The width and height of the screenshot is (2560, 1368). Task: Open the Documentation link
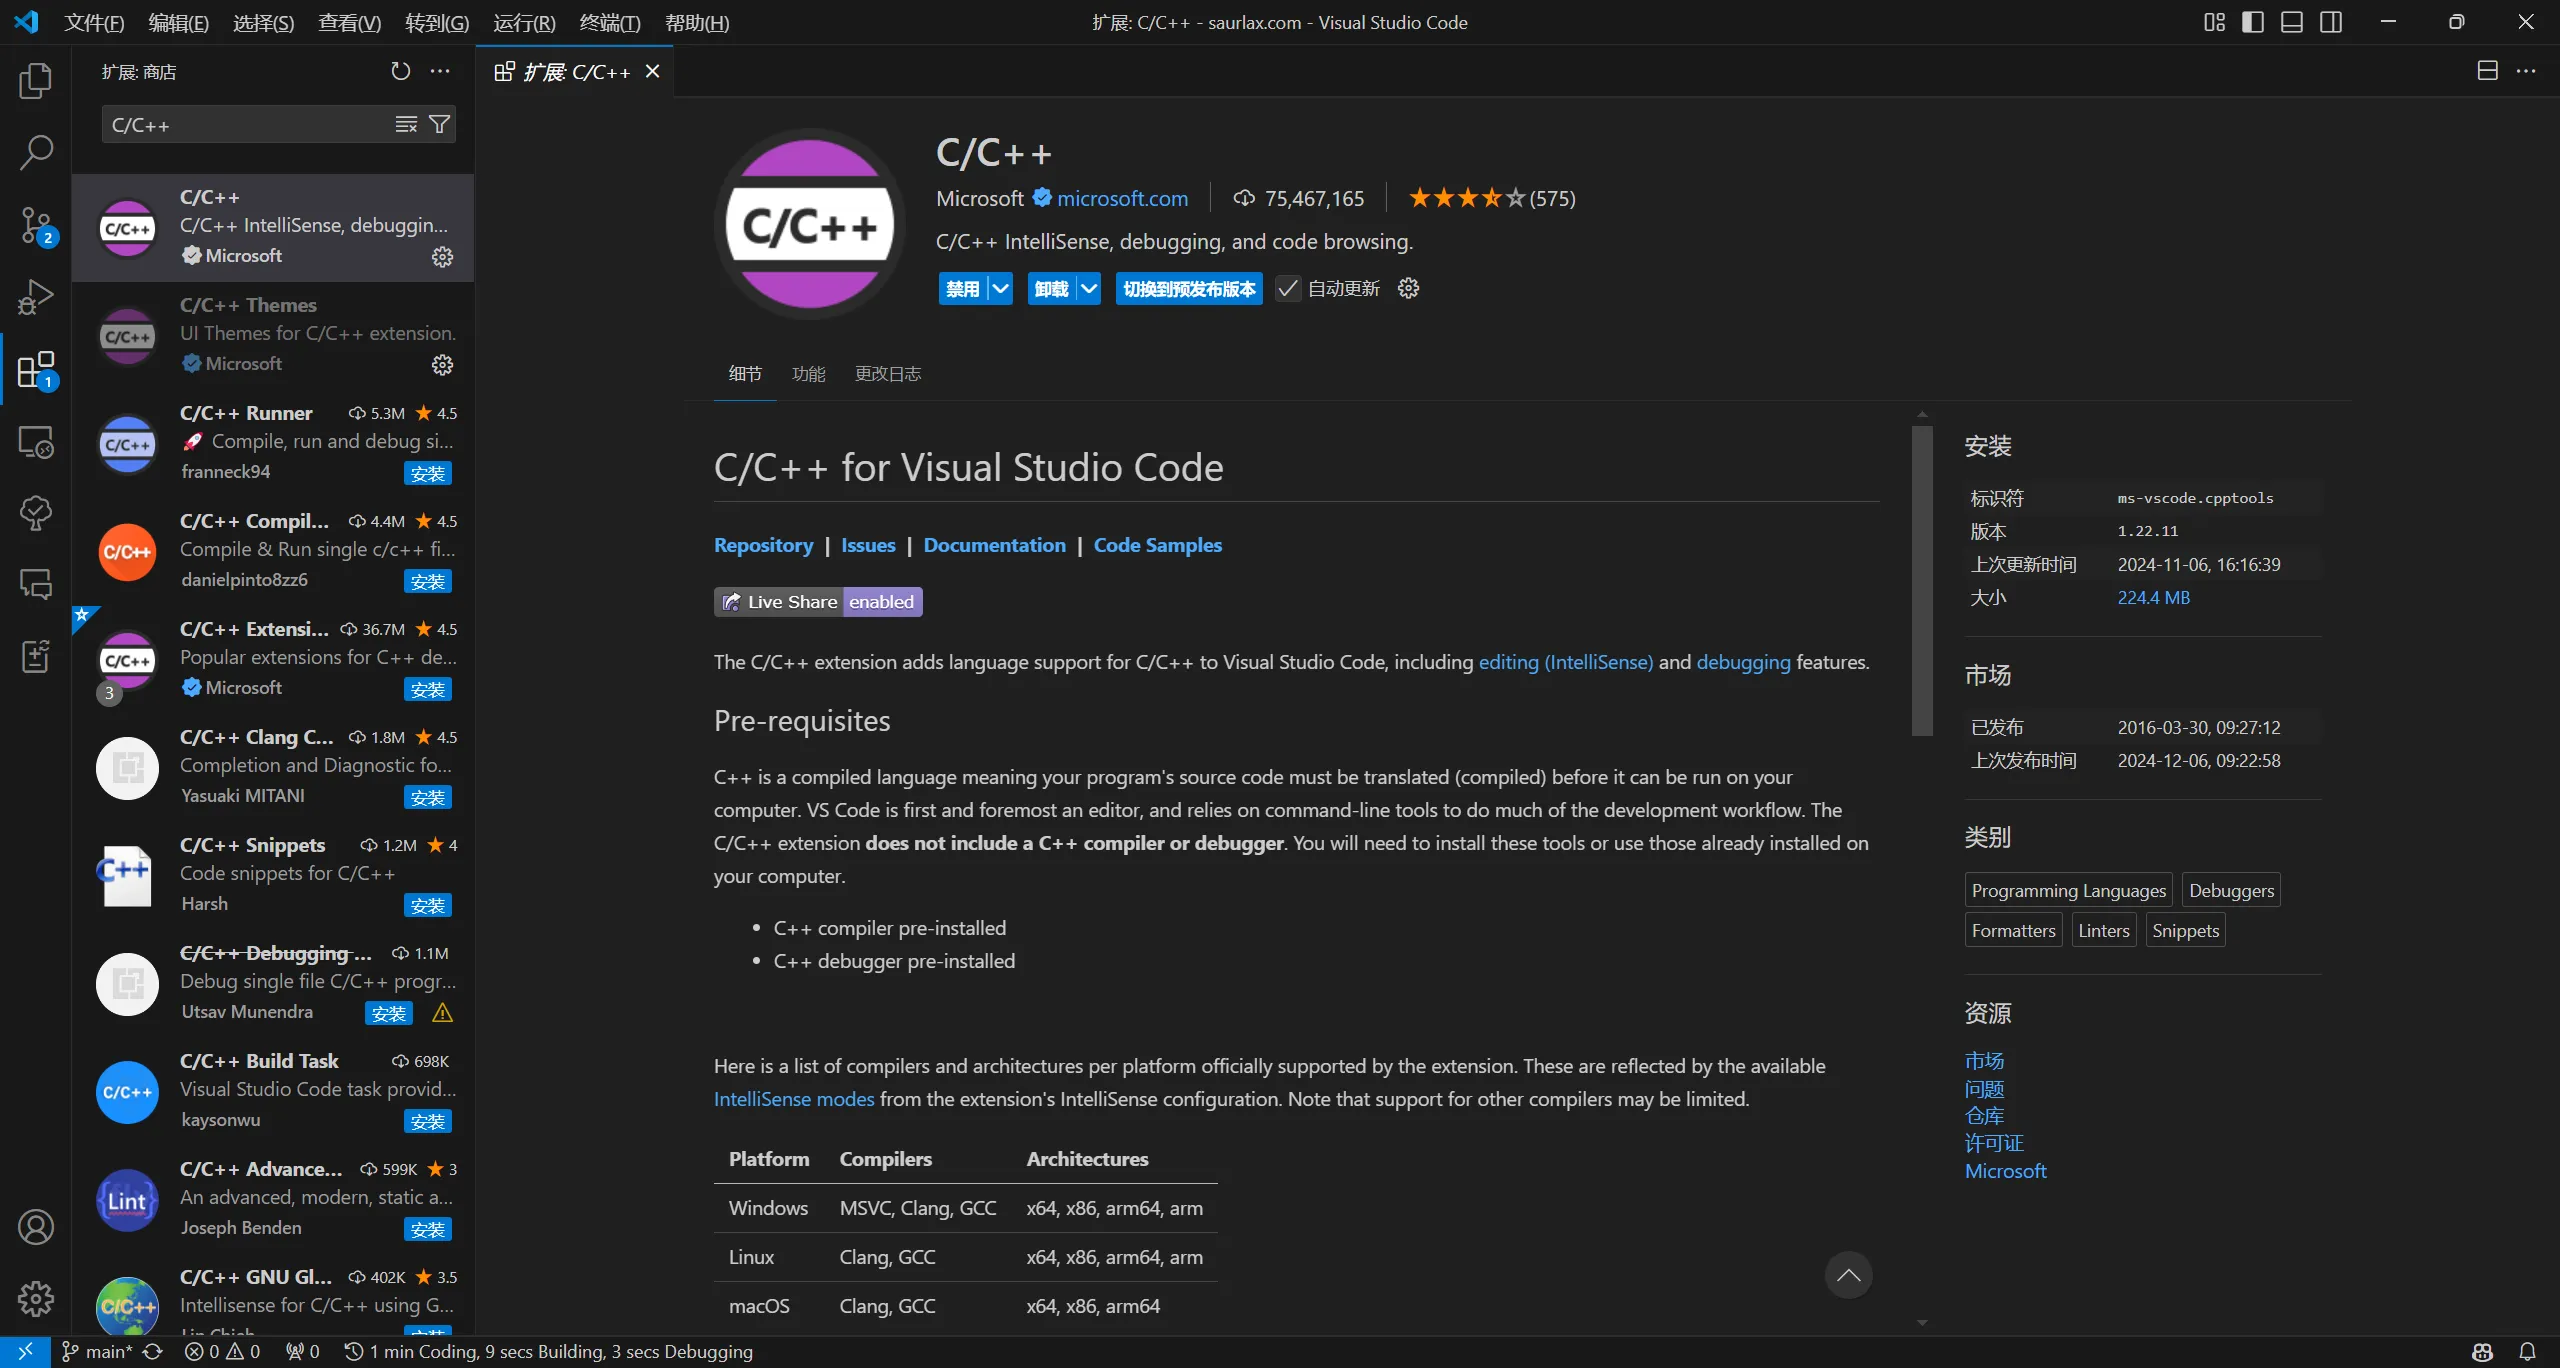(994, 545)
